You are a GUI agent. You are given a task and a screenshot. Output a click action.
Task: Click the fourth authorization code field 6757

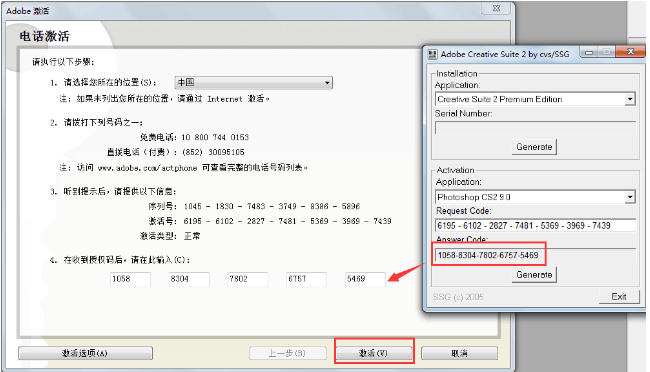306,279
